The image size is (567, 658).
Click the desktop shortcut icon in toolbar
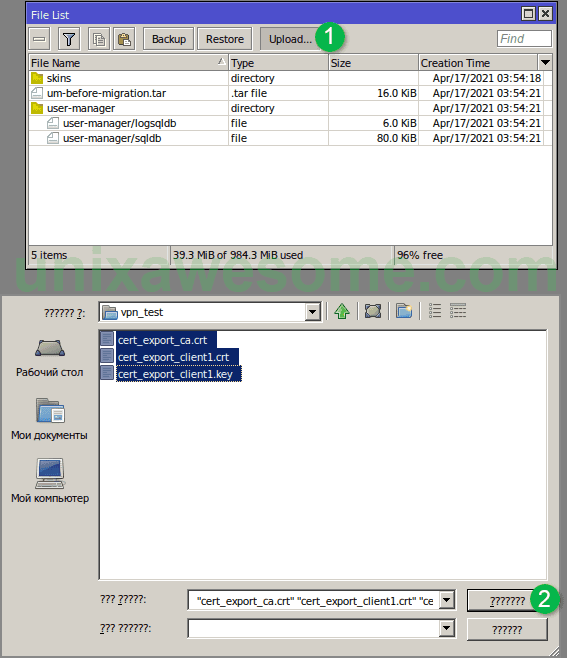pyautogui.click(x=373, y=312)
